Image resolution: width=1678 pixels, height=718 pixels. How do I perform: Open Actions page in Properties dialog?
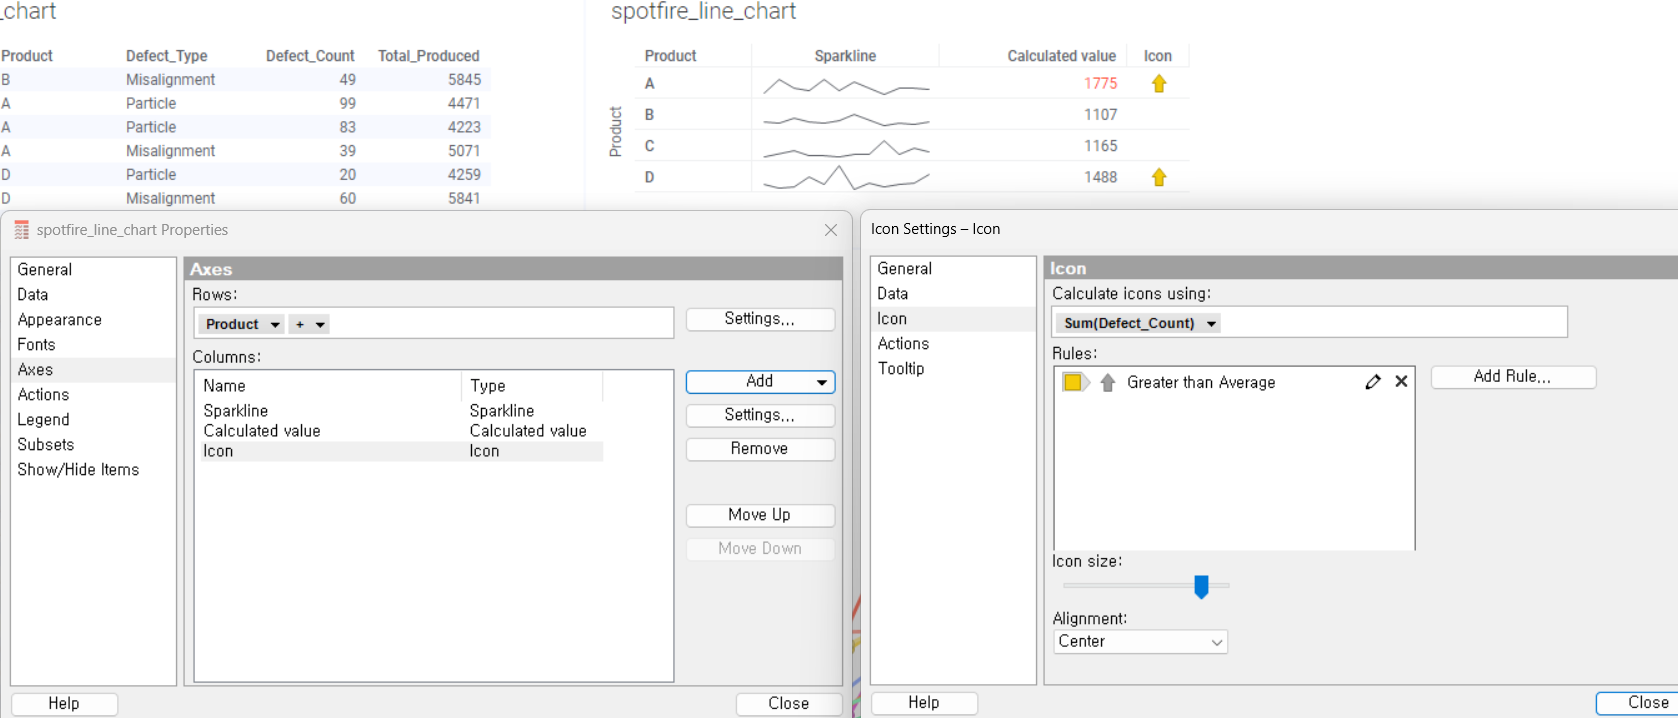point(44,395)
